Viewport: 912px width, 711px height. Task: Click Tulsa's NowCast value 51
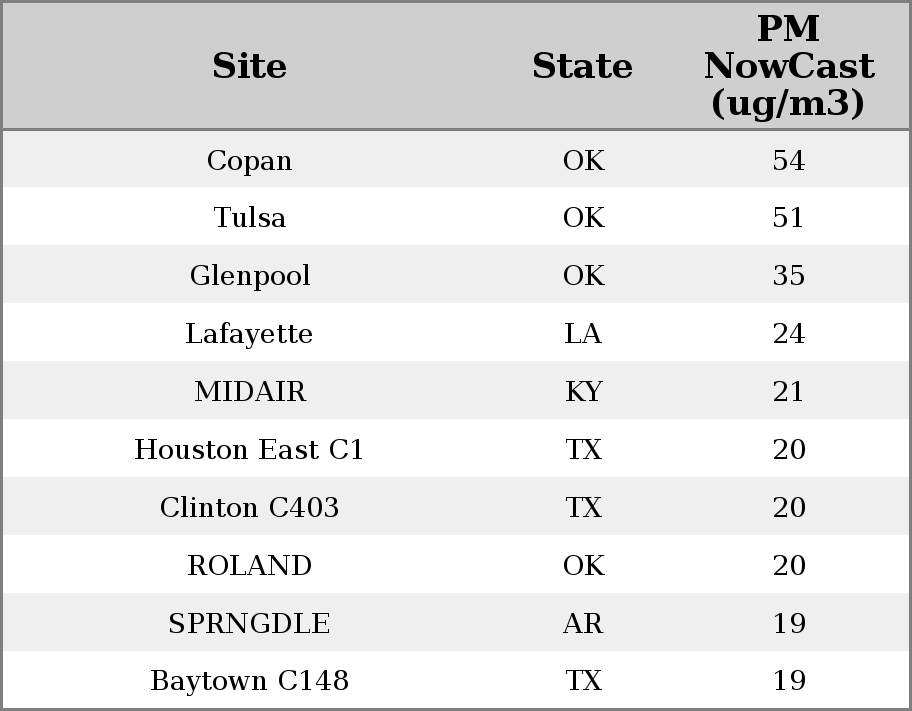click(x=788, y=218)
